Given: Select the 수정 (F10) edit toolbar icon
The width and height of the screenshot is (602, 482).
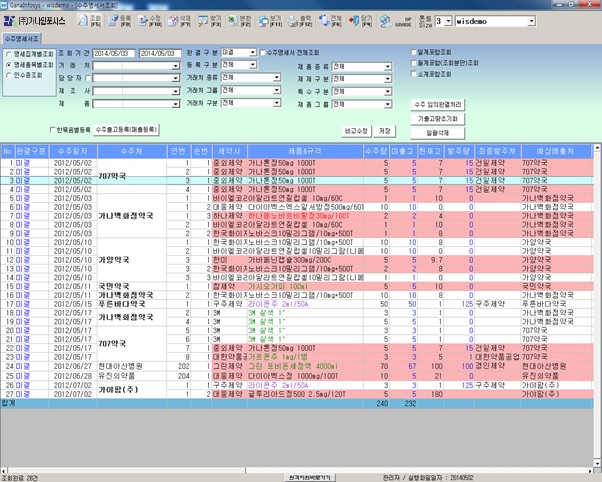Looking at the screenshot, I should [x=149, y=21].
